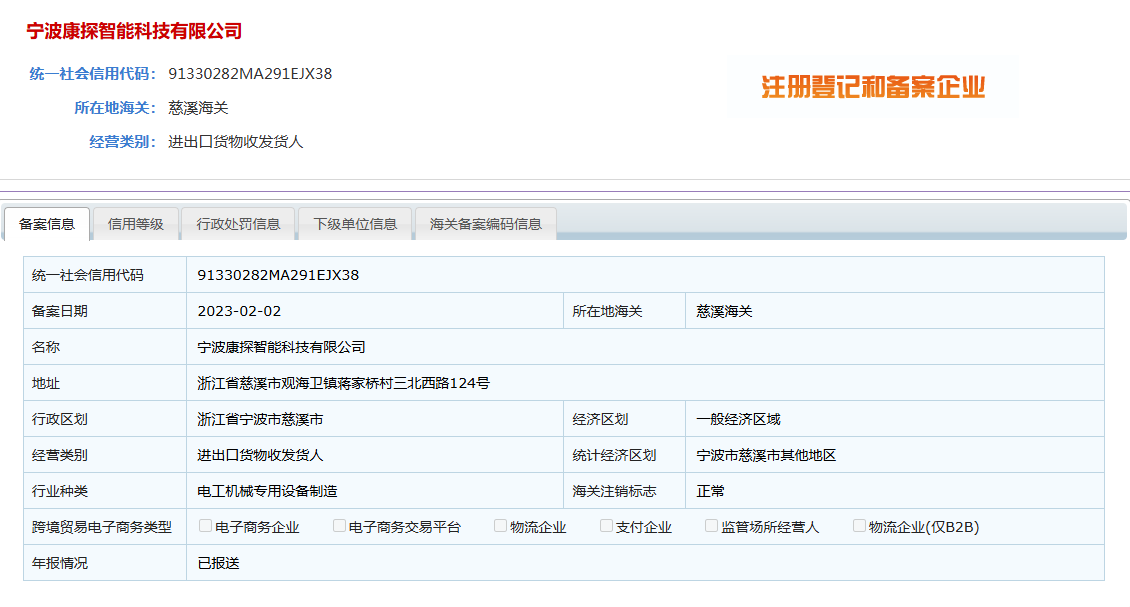Image resolution: width=1130 pixels, height=607 pixels.
Task: Select the 下级单位信息 tab
Action: click(355, 224)
